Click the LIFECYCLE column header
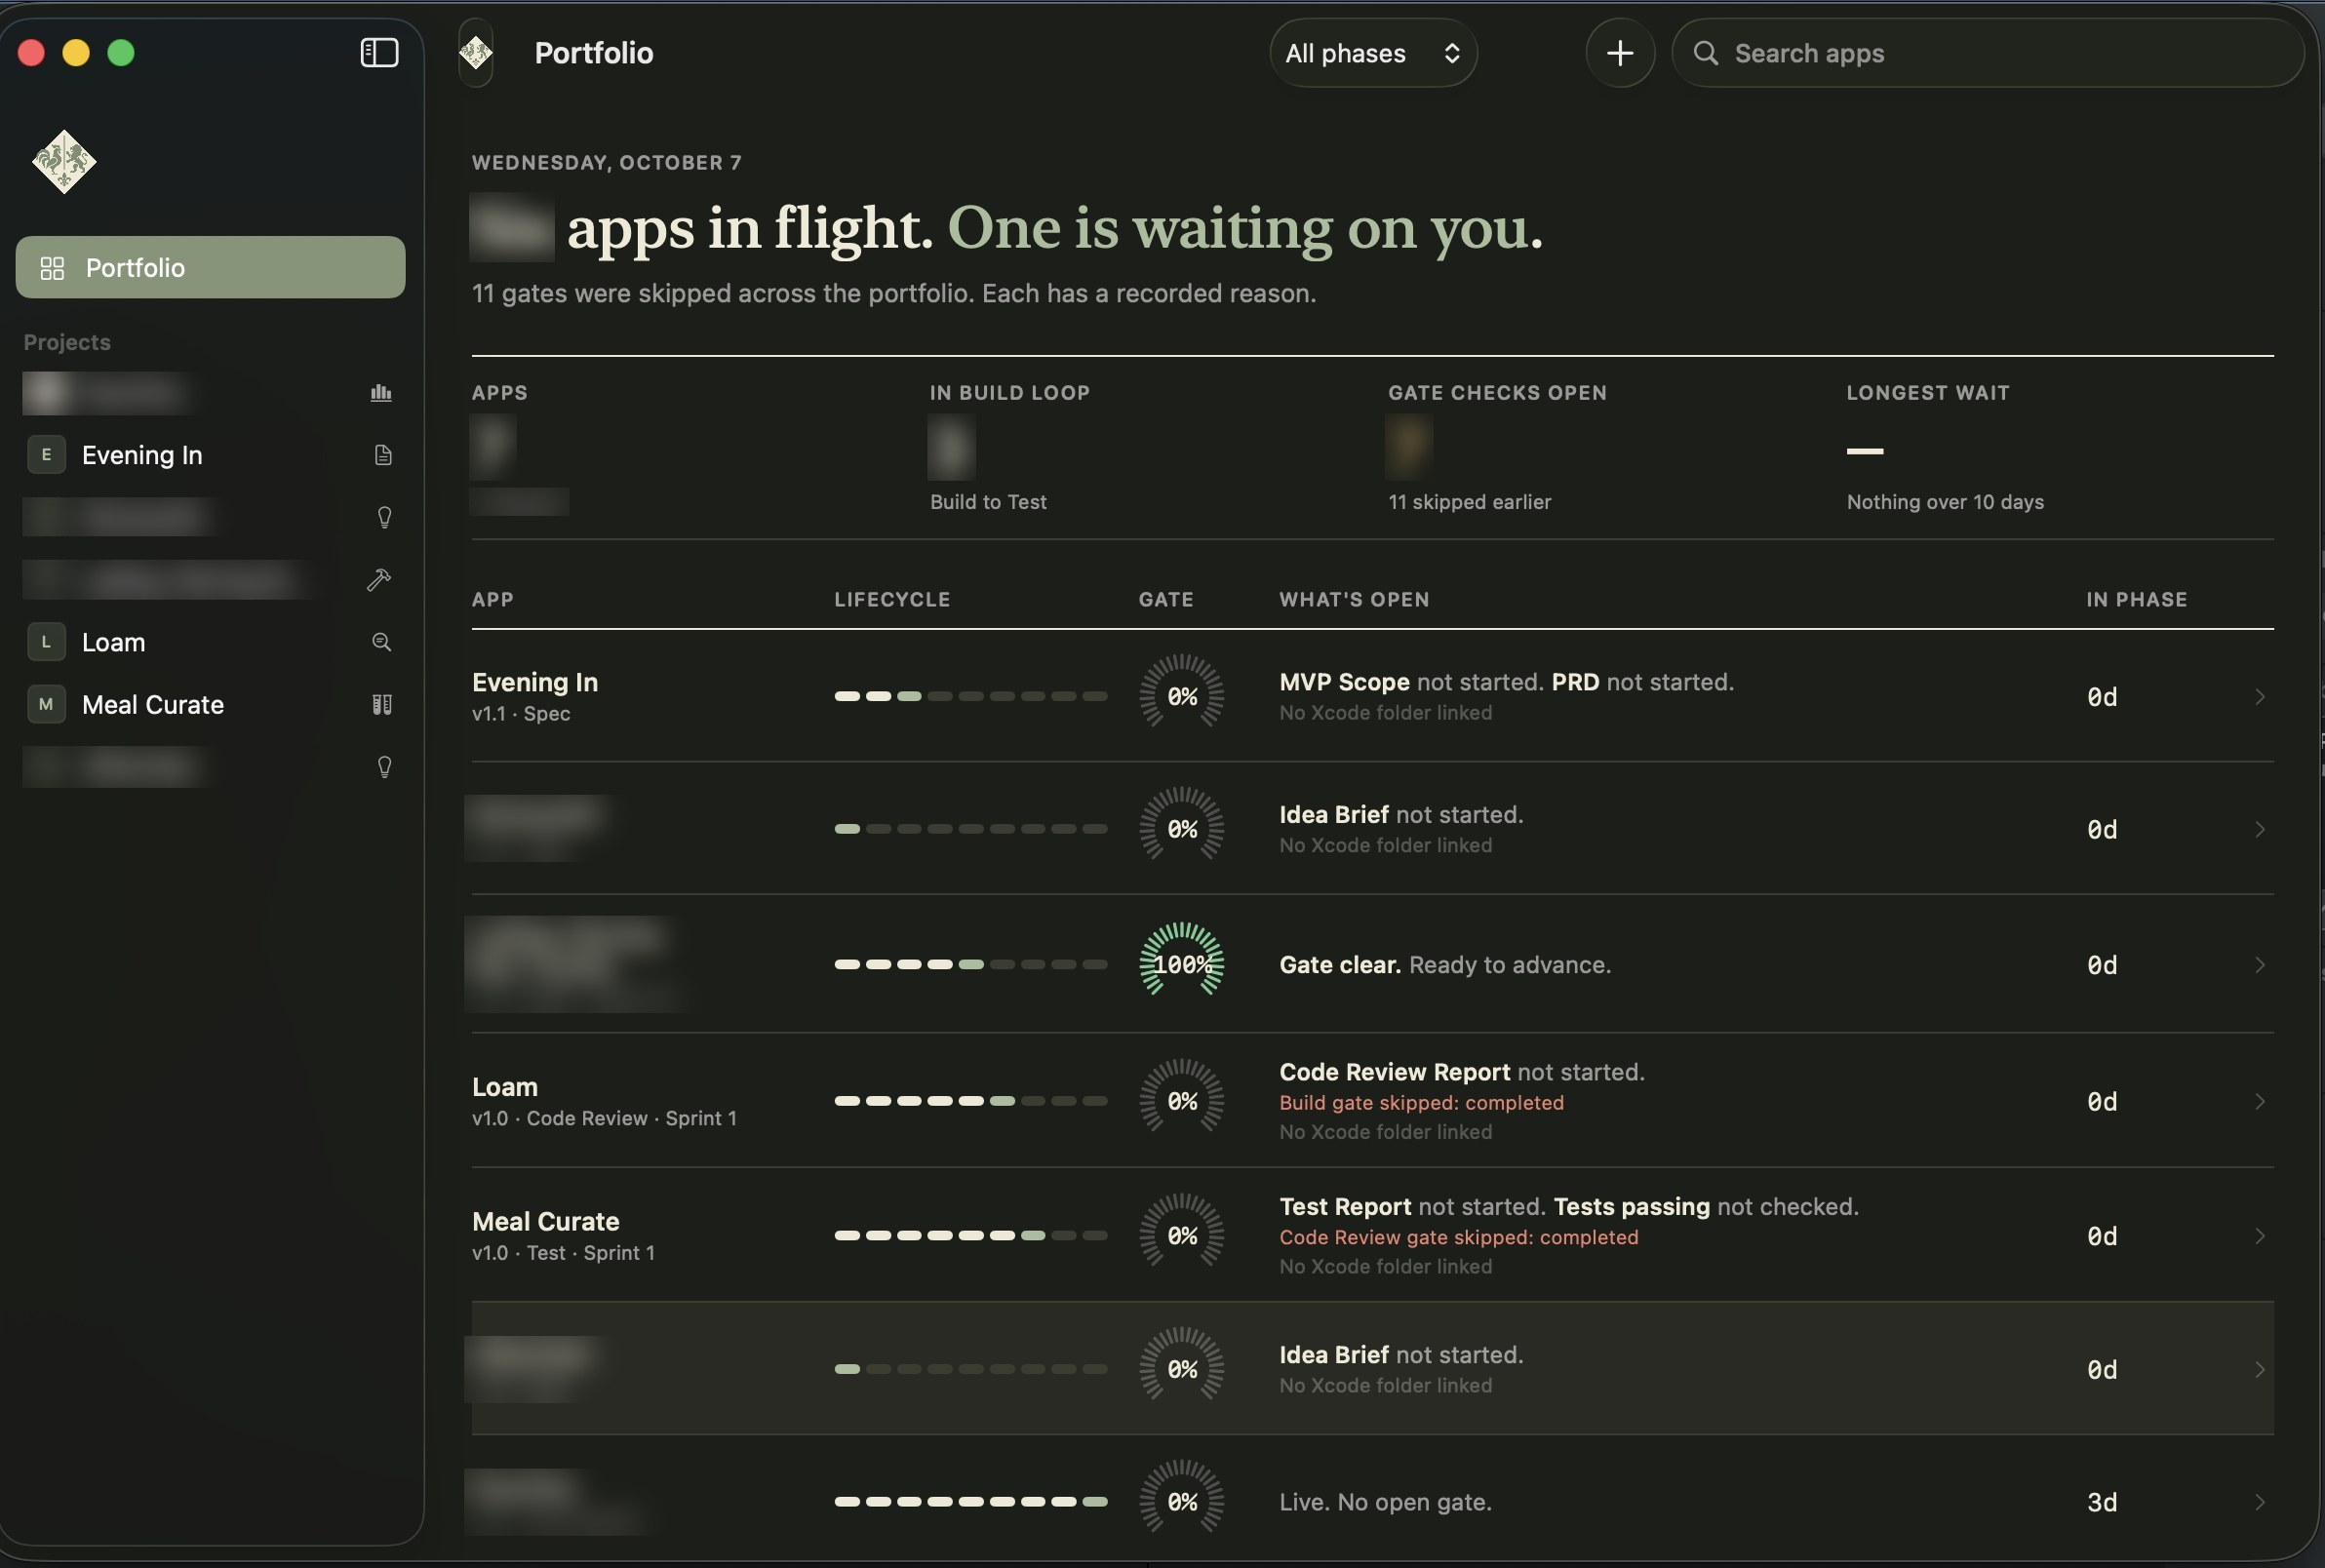Viewport: 2325px width, 1568px height. (x=892, y=599)
